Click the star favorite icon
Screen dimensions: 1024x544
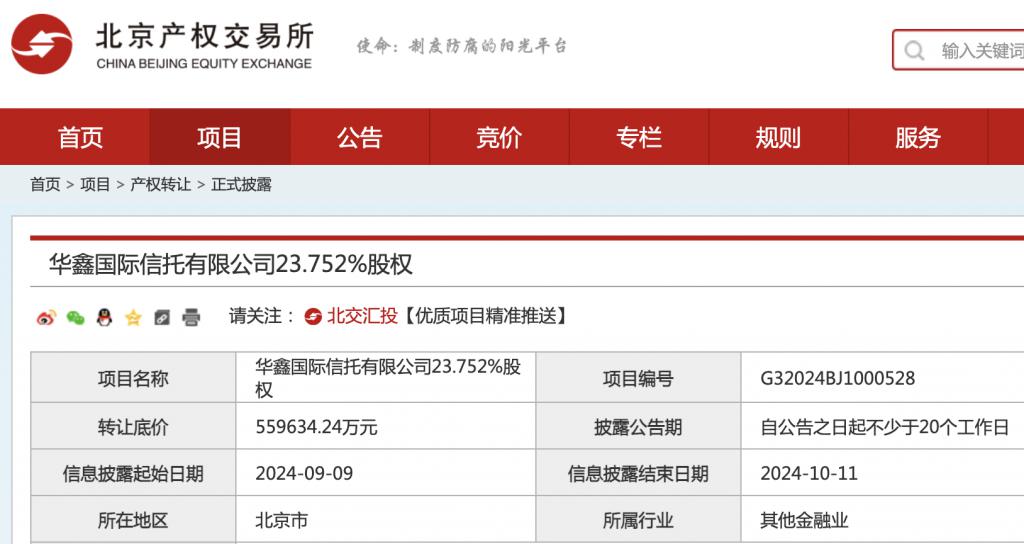(x=133, y=318)
